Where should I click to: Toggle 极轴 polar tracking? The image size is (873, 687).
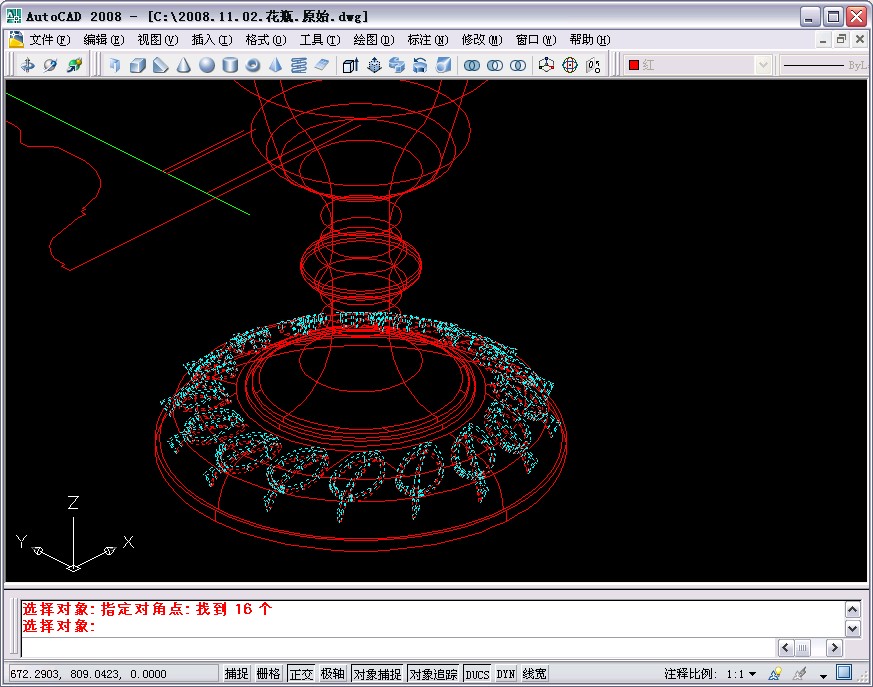[333, 674]
